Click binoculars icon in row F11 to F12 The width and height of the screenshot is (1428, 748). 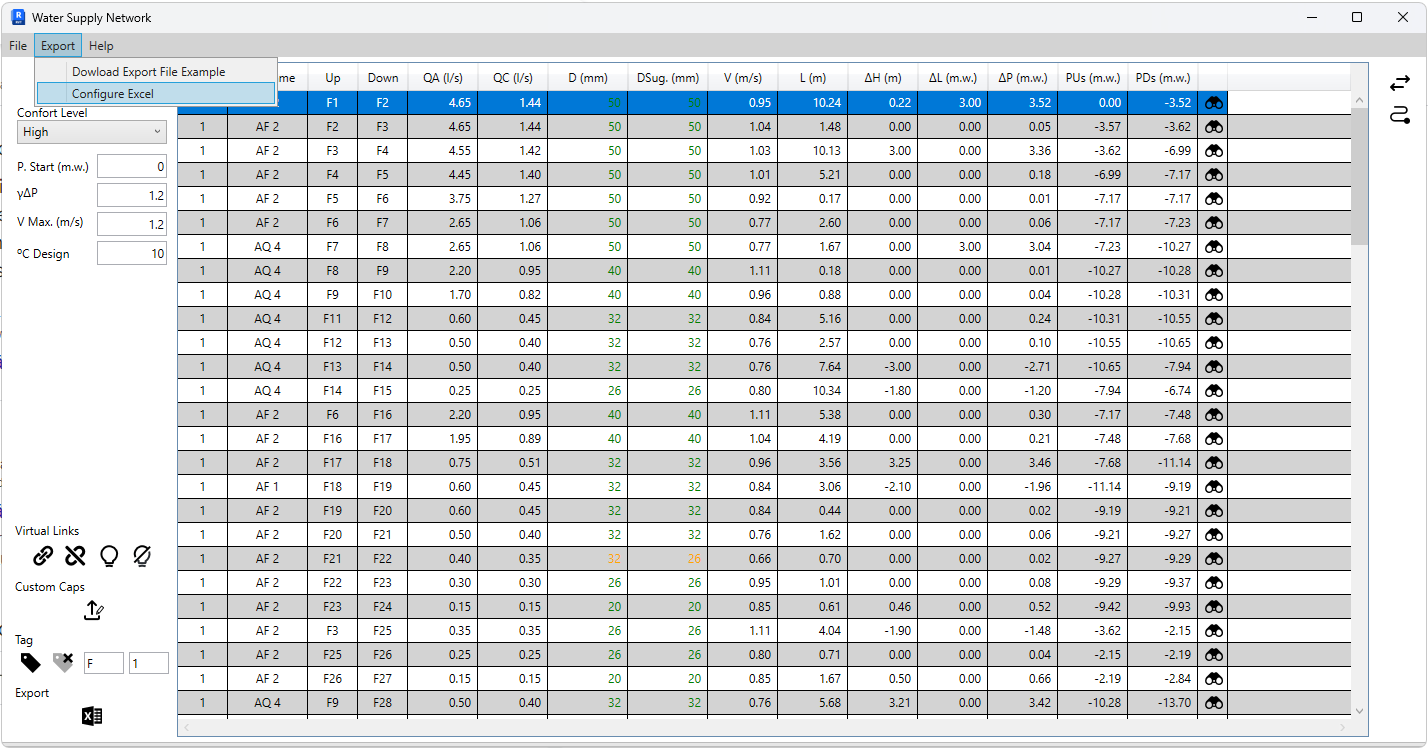pos(1213,319)
